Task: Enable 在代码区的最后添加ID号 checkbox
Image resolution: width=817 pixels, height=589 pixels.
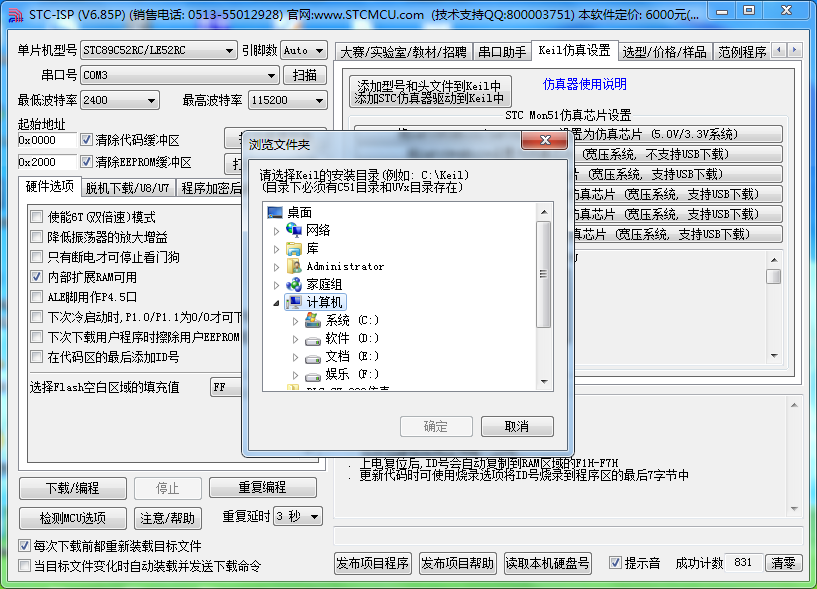Action: pos(36,357)
